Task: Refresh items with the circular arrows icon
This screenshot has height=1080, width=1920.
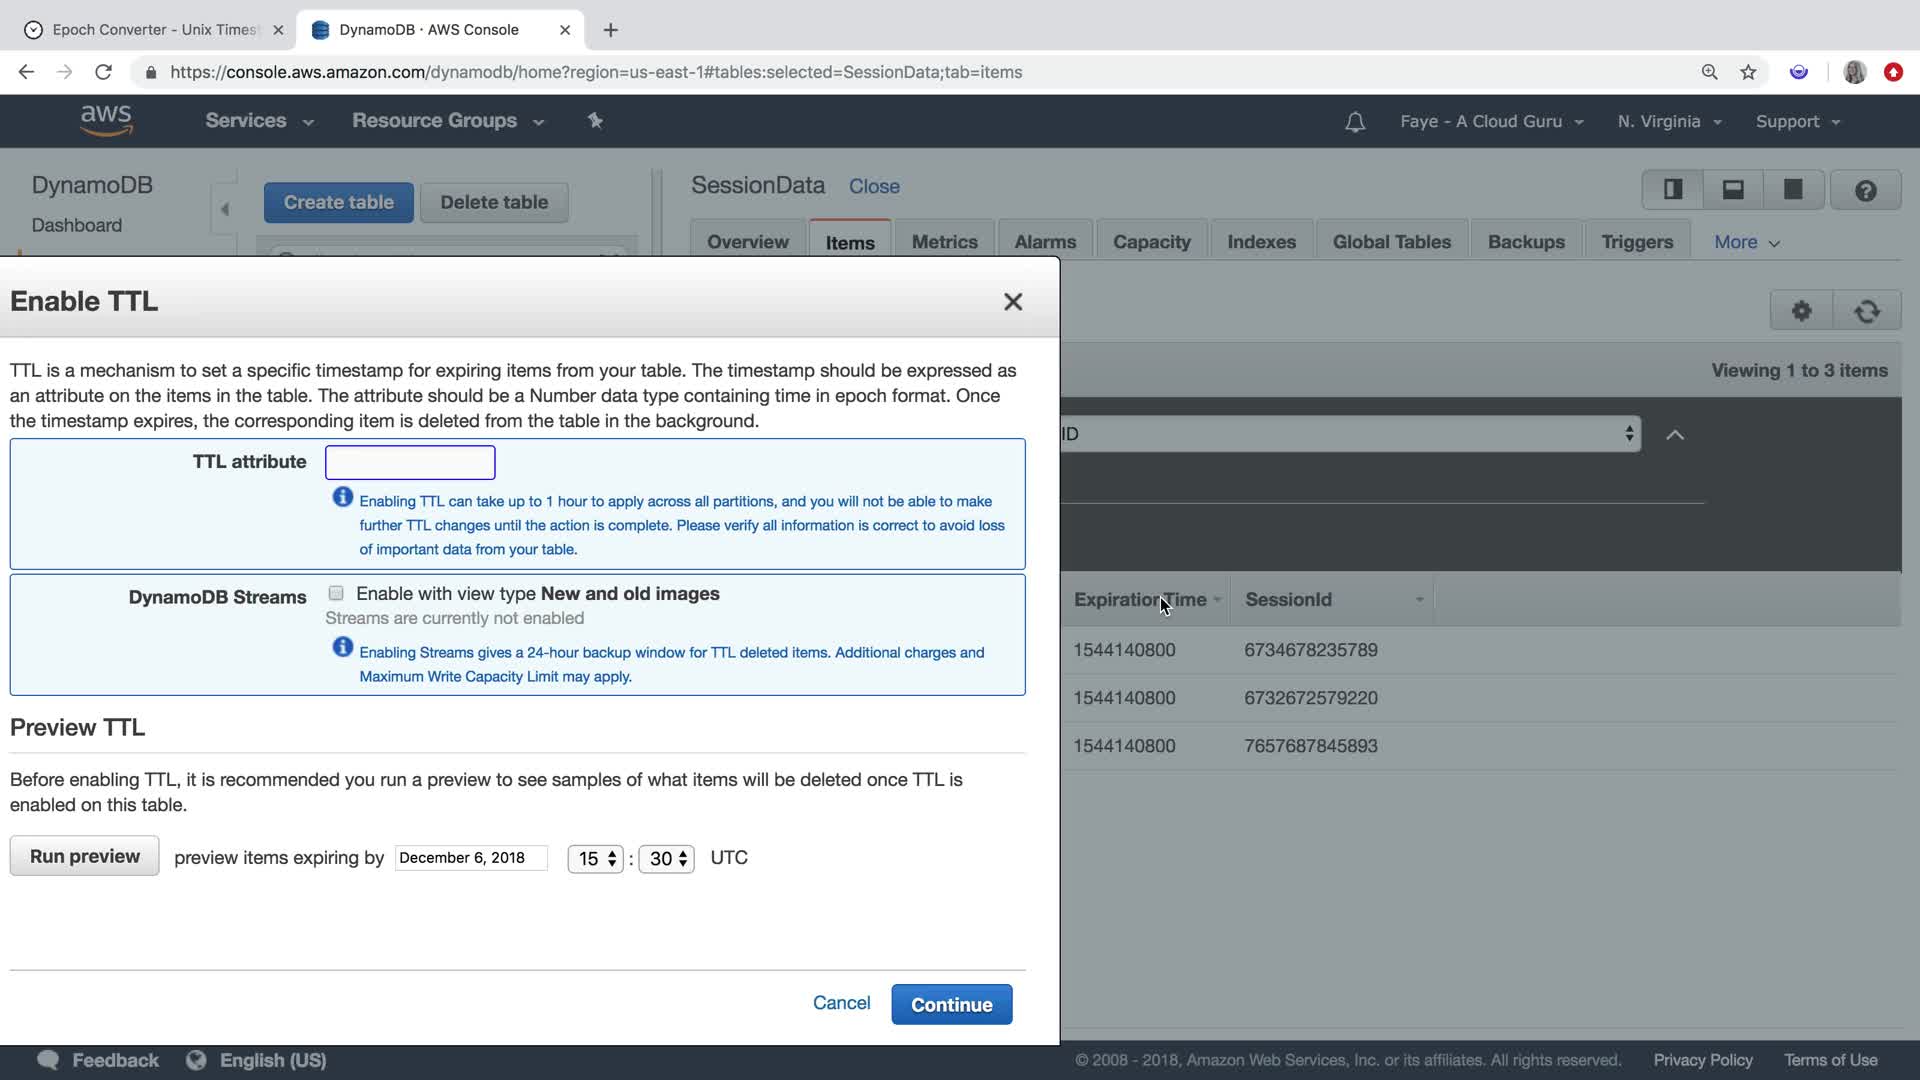Action: pyautogui.click(x=1866, y=311)
